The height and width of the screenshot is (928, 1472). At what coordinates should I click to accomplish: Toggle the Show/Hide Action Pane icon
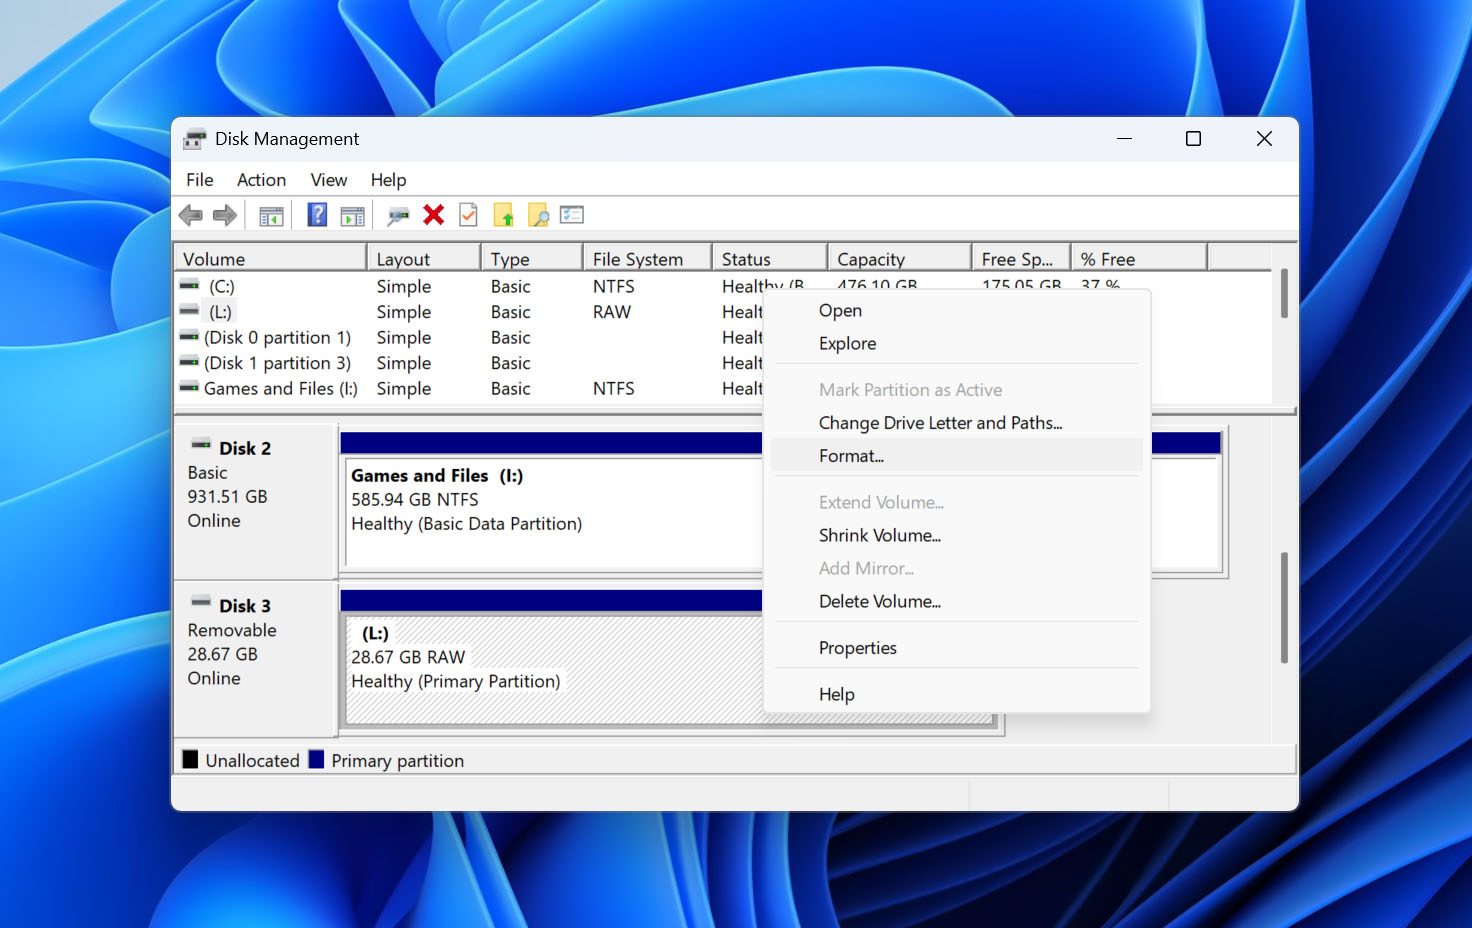click(x=353, y=215)
